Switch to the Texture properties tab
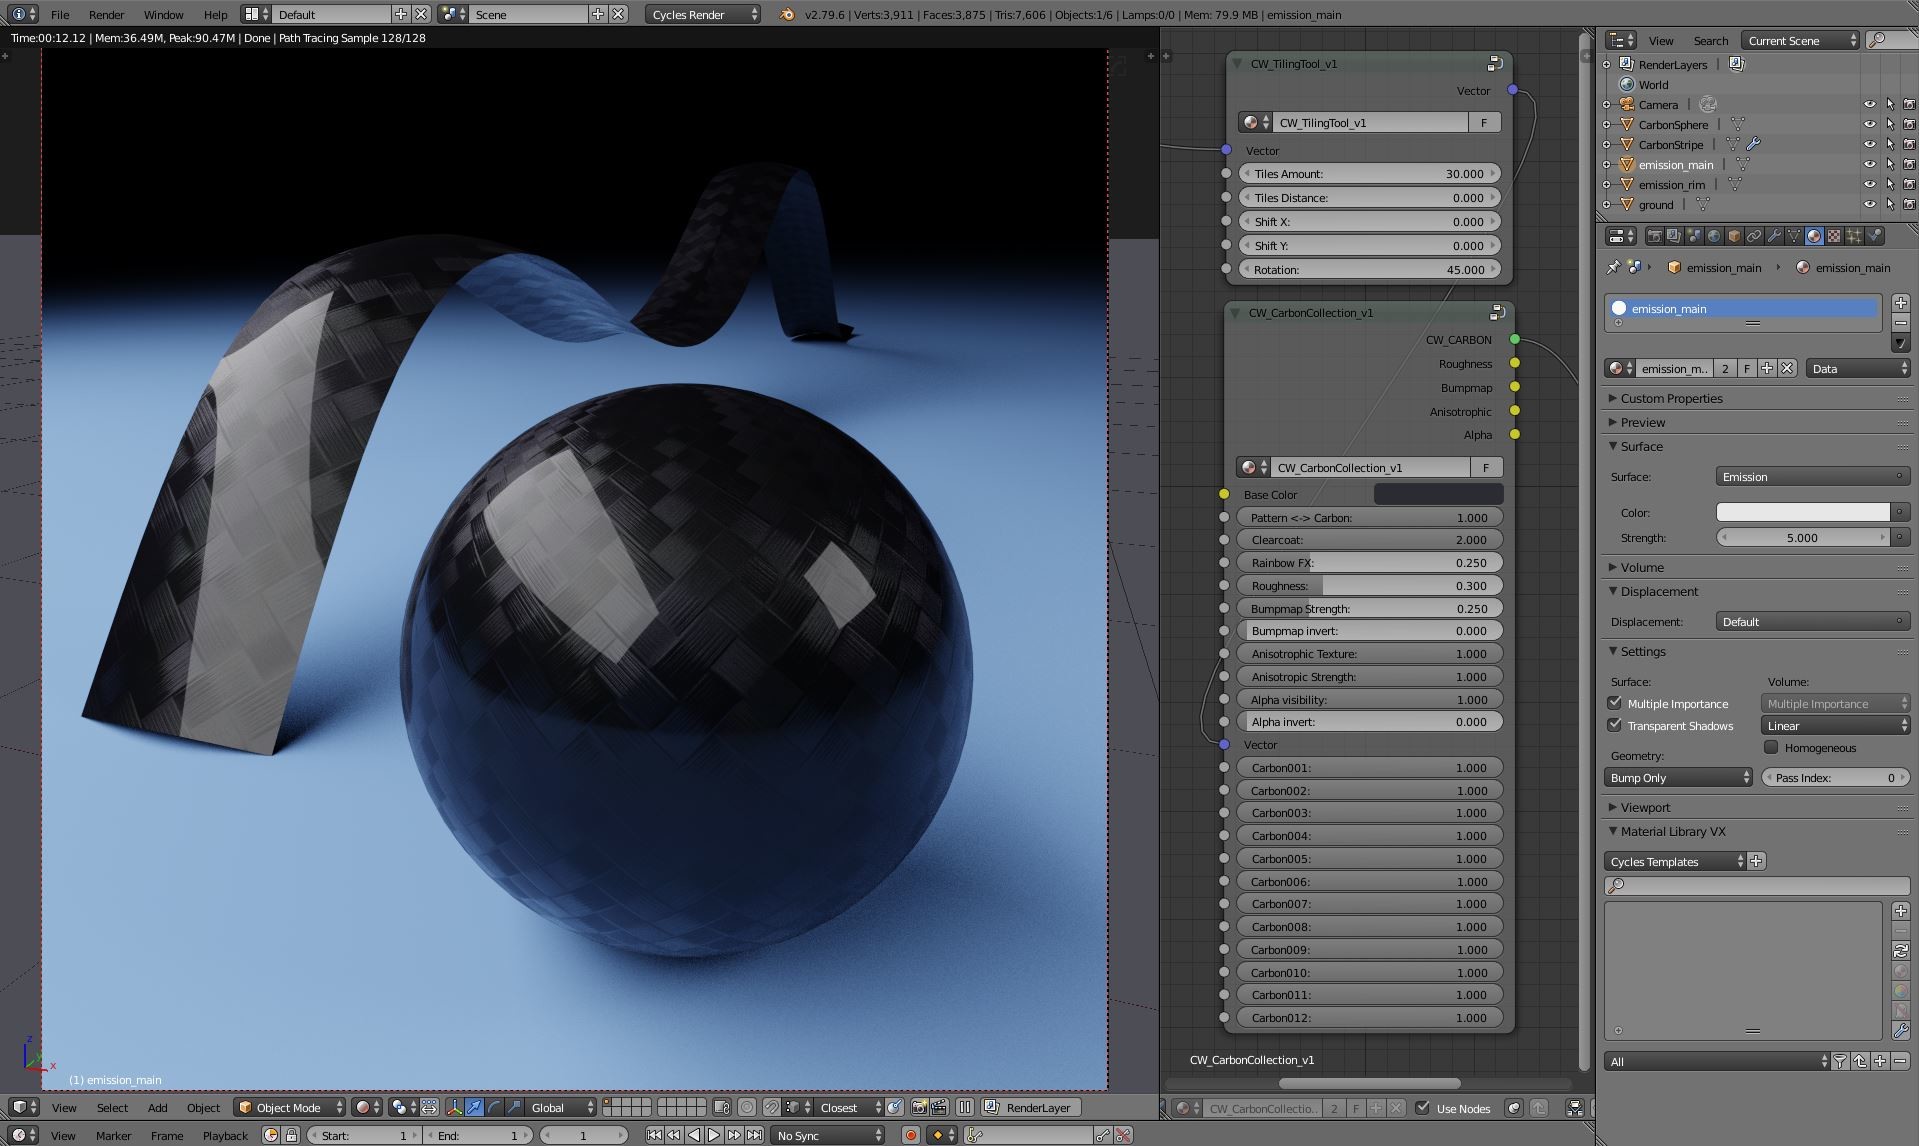 [x=1833, y=235]
